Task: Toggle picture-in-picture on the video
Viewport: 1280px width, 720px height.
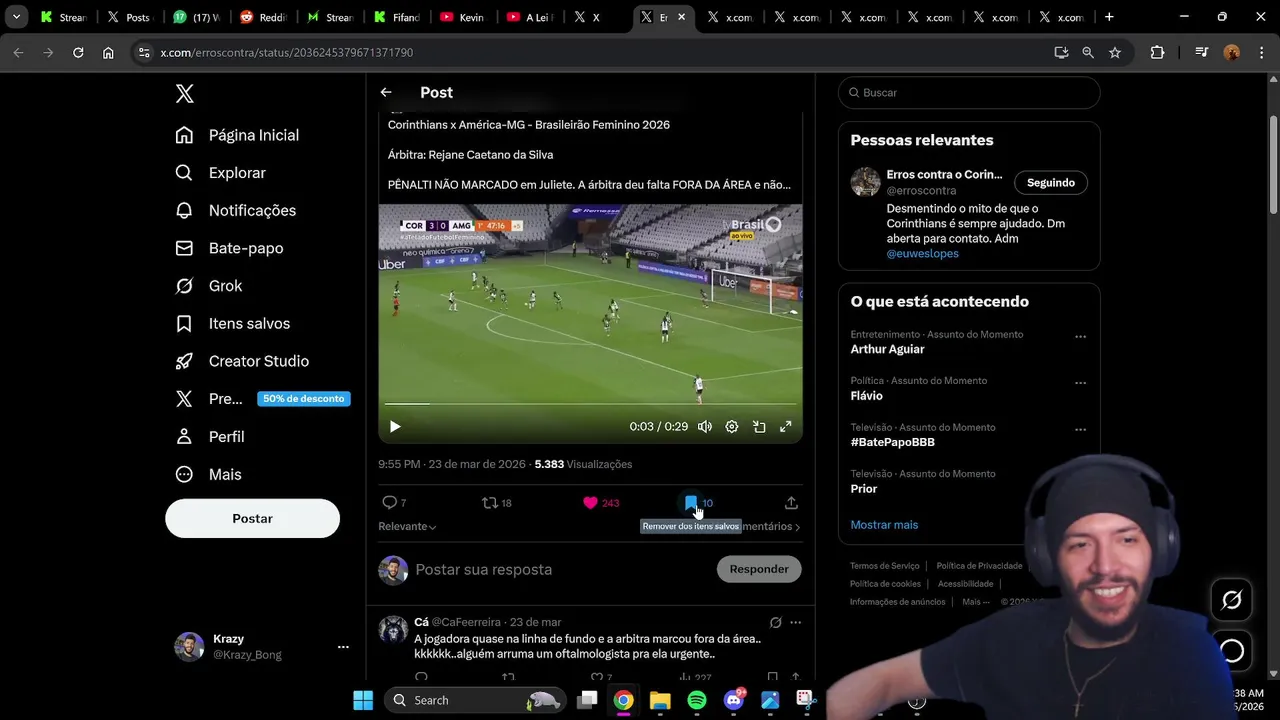Action: (x=759, y=427)
